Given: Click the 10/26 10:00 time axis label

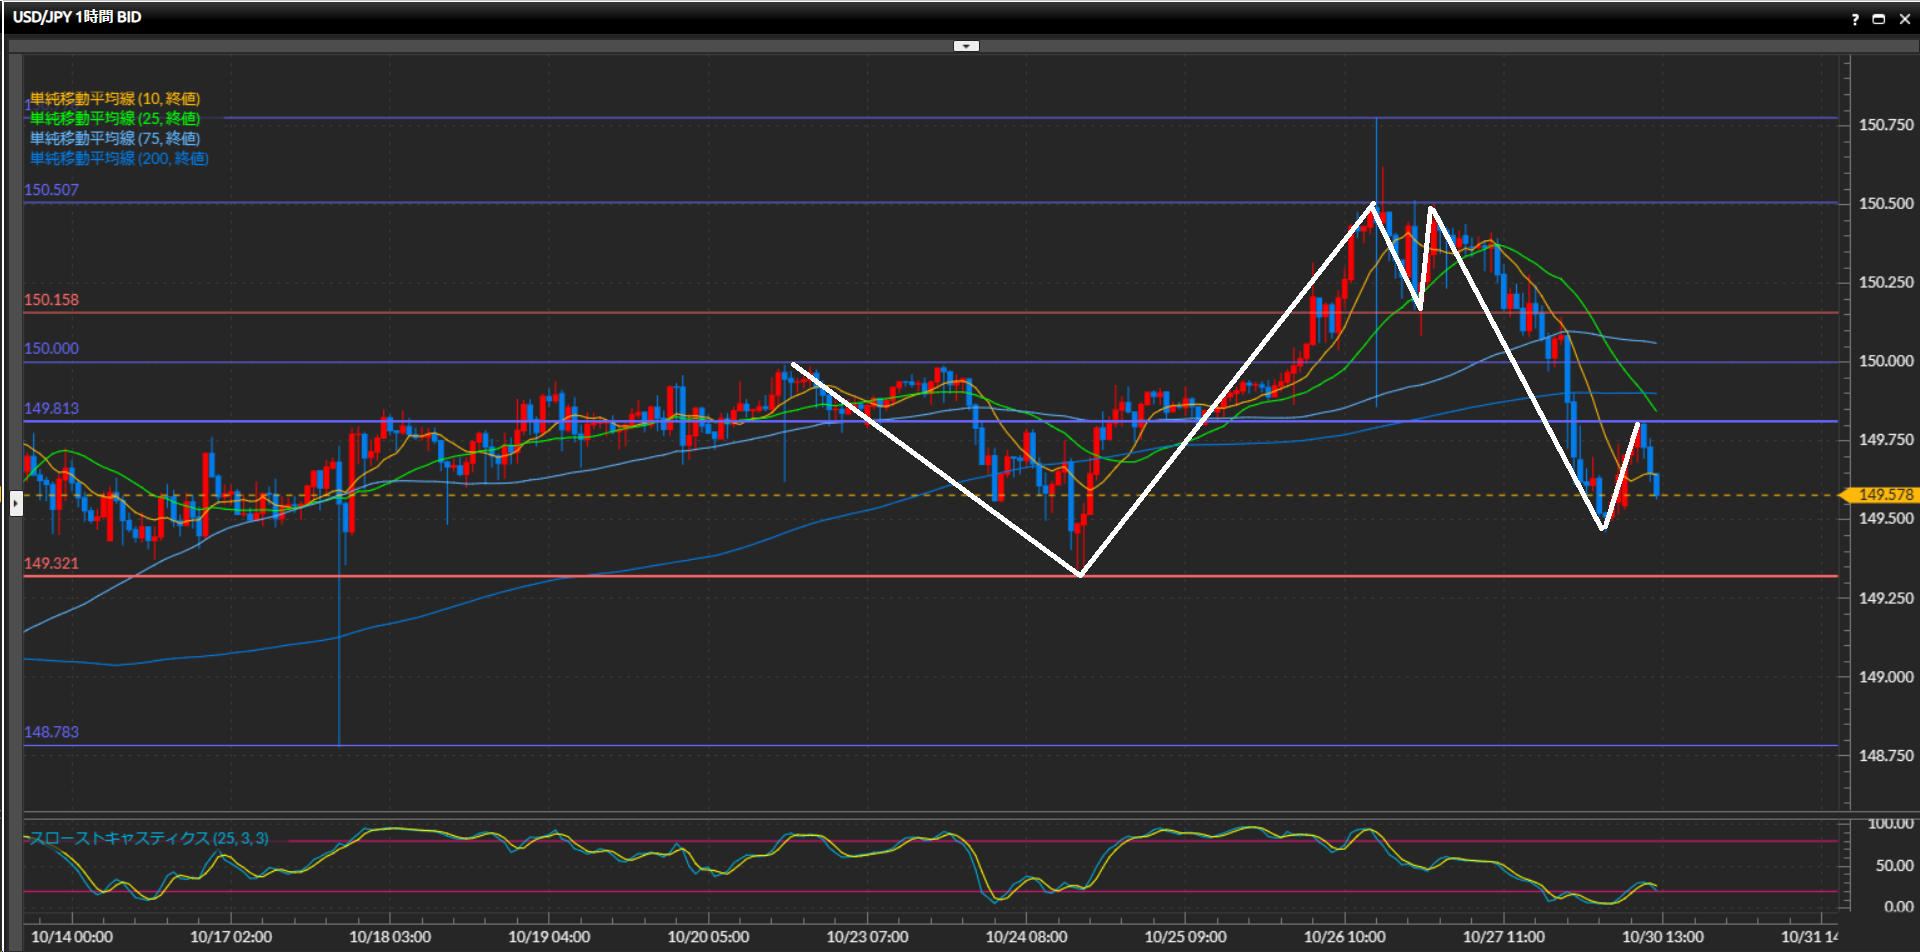Looking at the screenshot, I should click(1344, 937).
